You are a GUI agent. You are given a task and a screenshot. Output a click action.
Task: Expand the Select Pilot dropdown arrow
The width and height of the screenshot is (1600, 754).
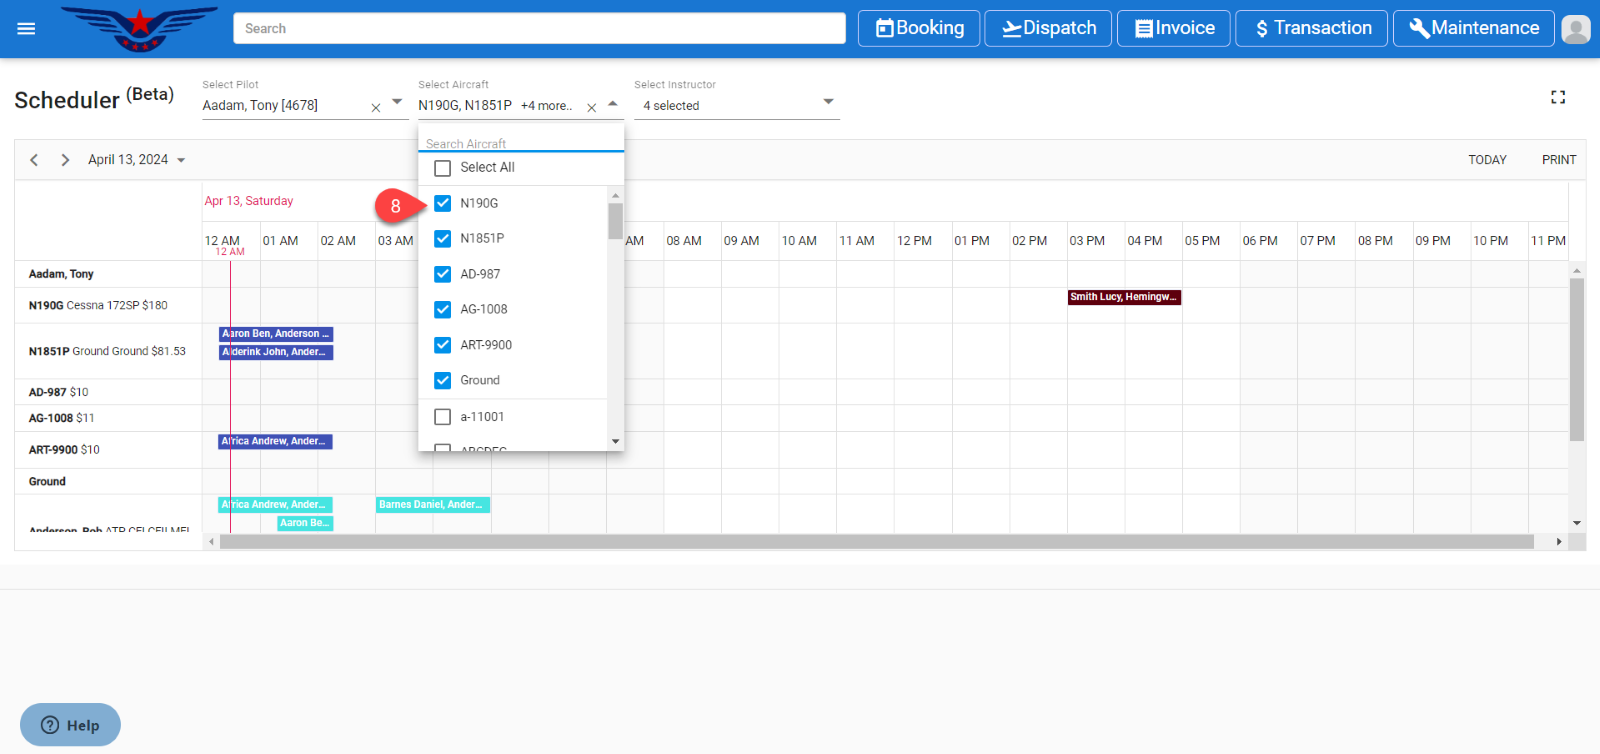[397, 102]
